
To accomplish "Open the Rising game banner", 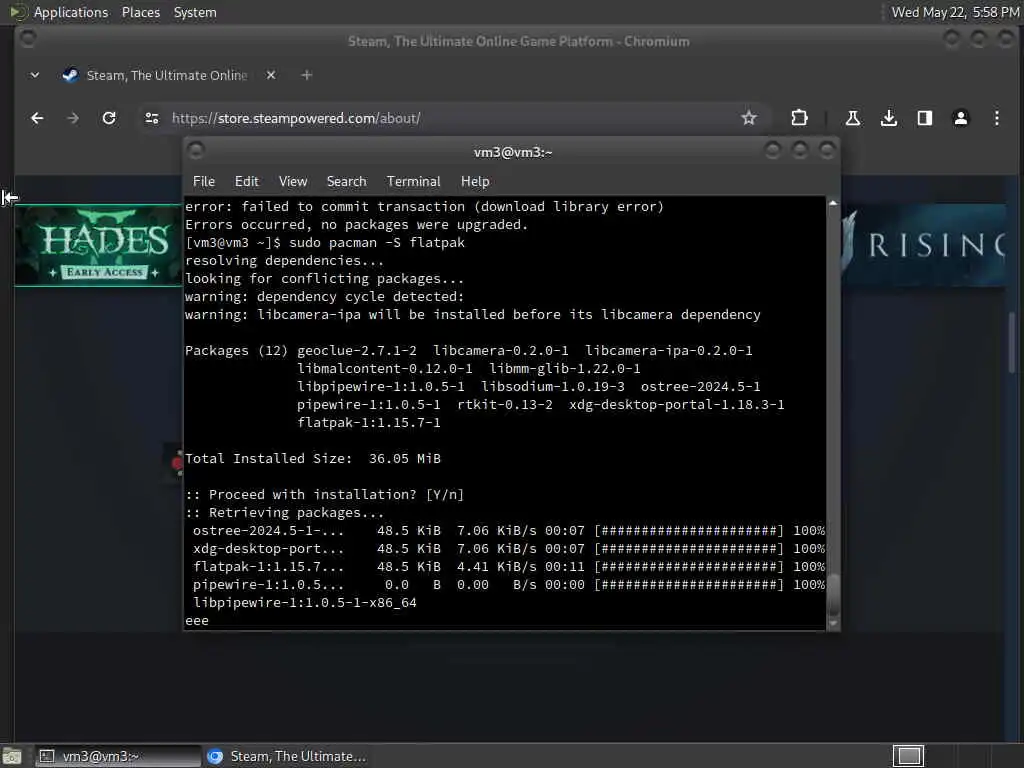I will pos(922,246).
